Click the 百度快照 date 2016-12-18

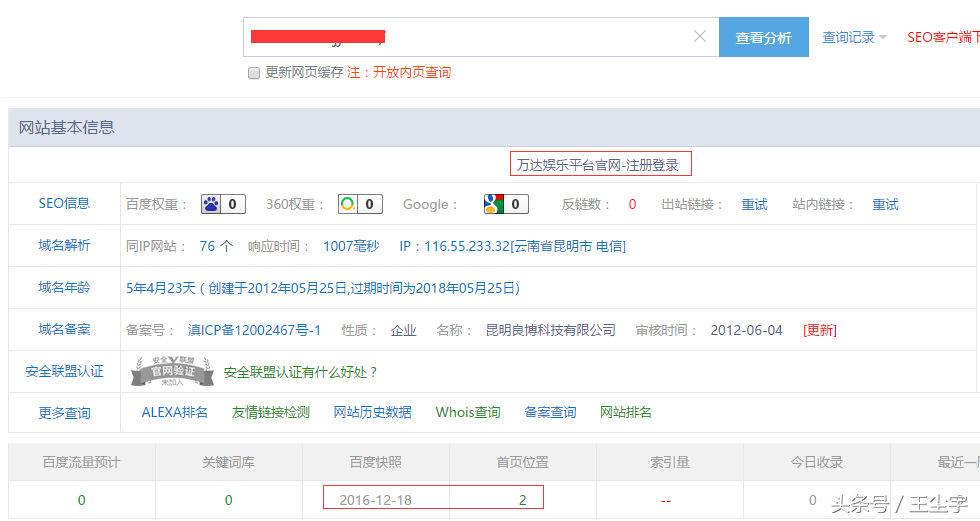point(376,500)
